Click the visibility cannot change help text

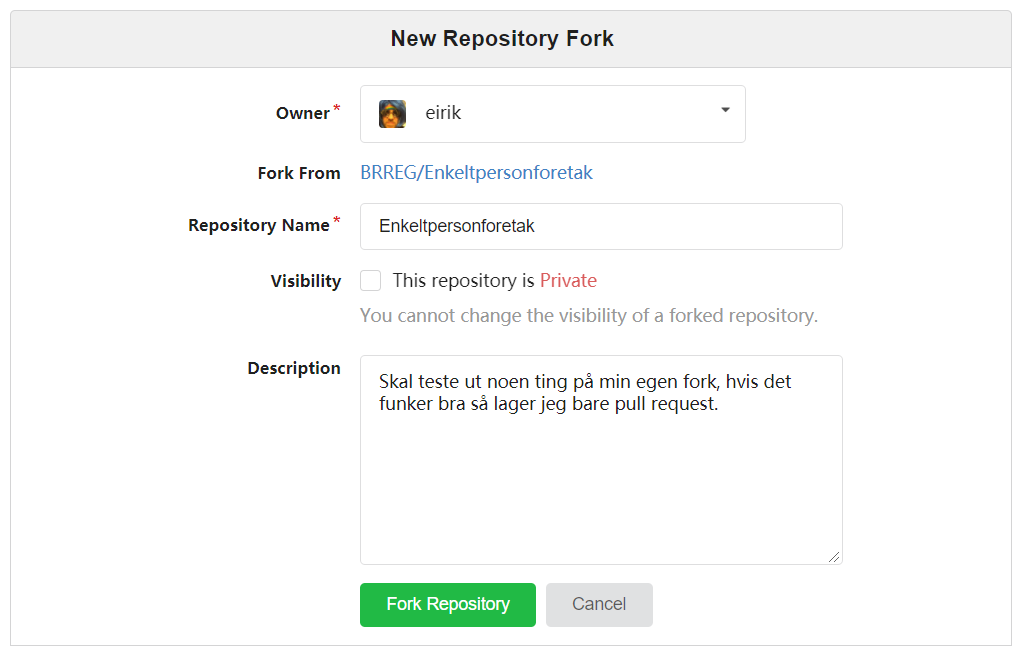588,315
